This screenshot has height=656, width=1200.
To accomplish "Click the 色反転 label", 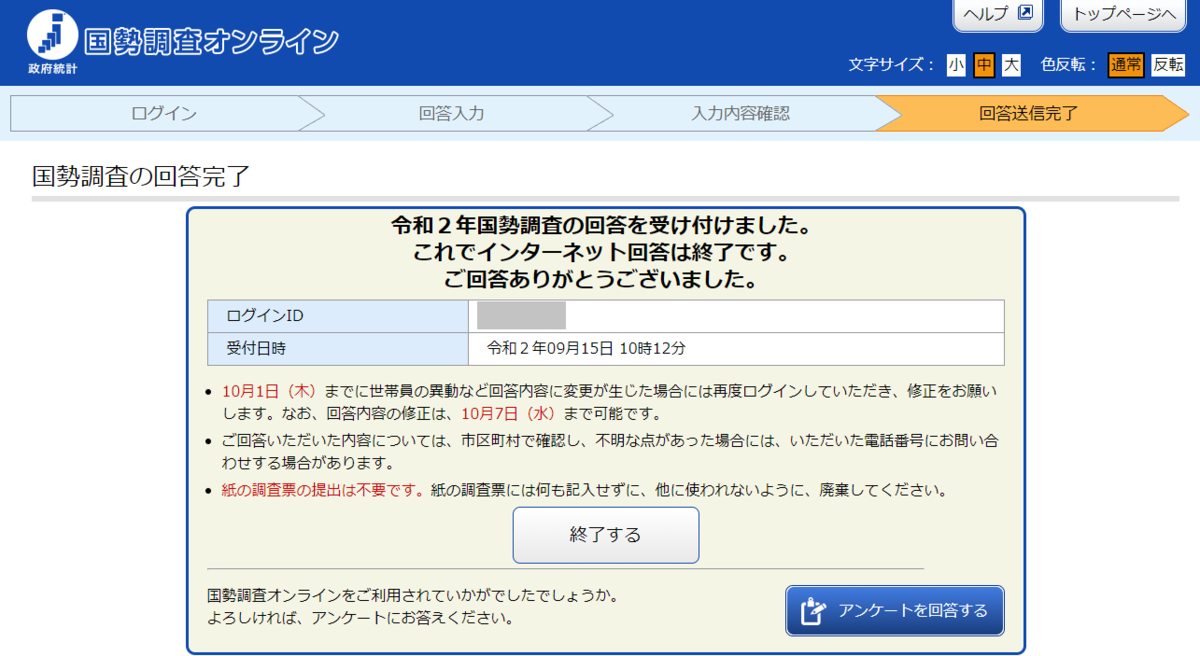I will (1070, 65).
